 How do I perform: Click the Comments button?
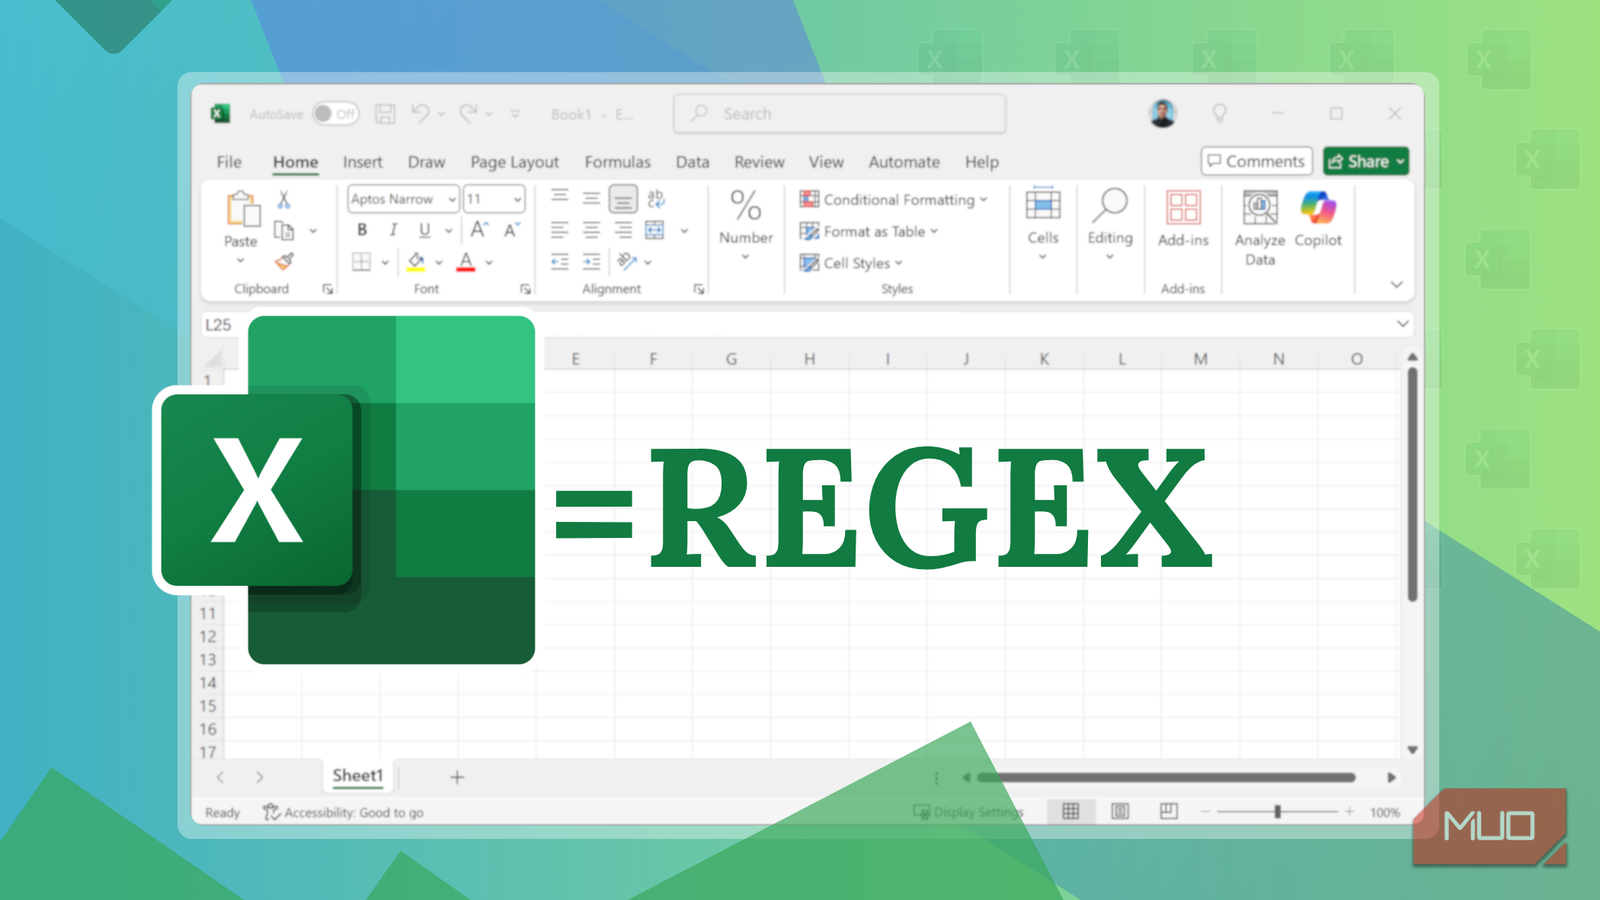click(1256, 161)
